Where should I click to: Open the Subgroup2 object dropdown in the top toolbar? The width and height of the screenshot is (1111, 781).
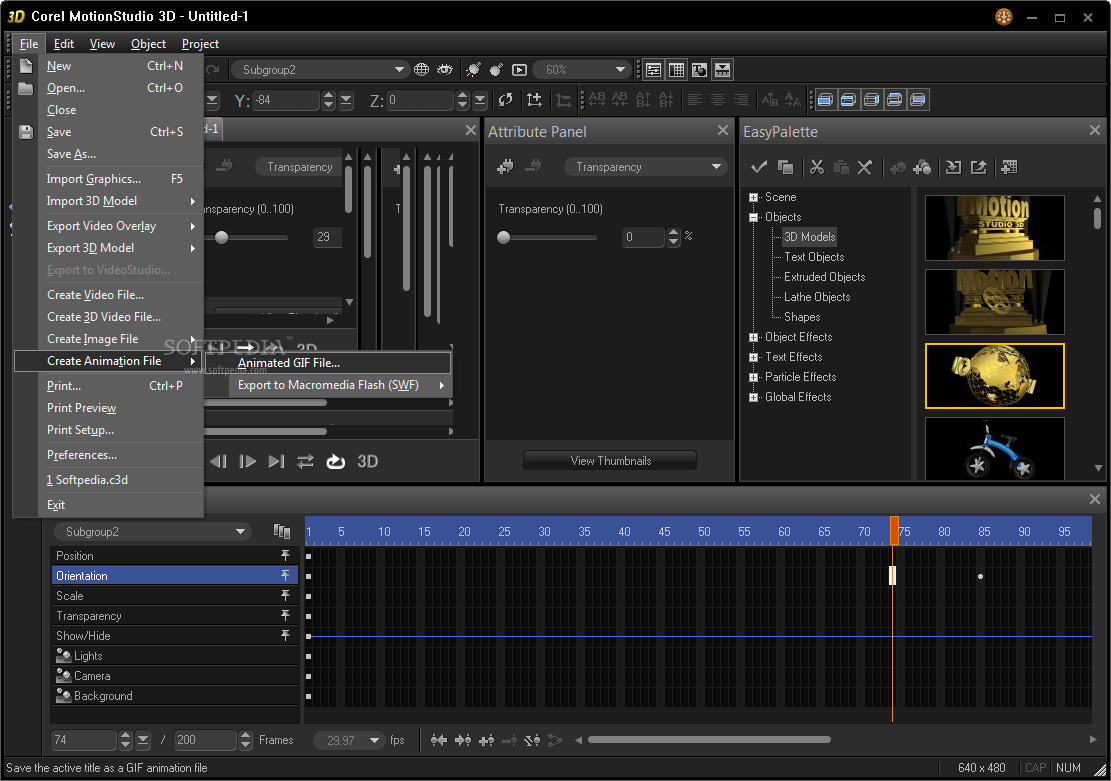399,69
